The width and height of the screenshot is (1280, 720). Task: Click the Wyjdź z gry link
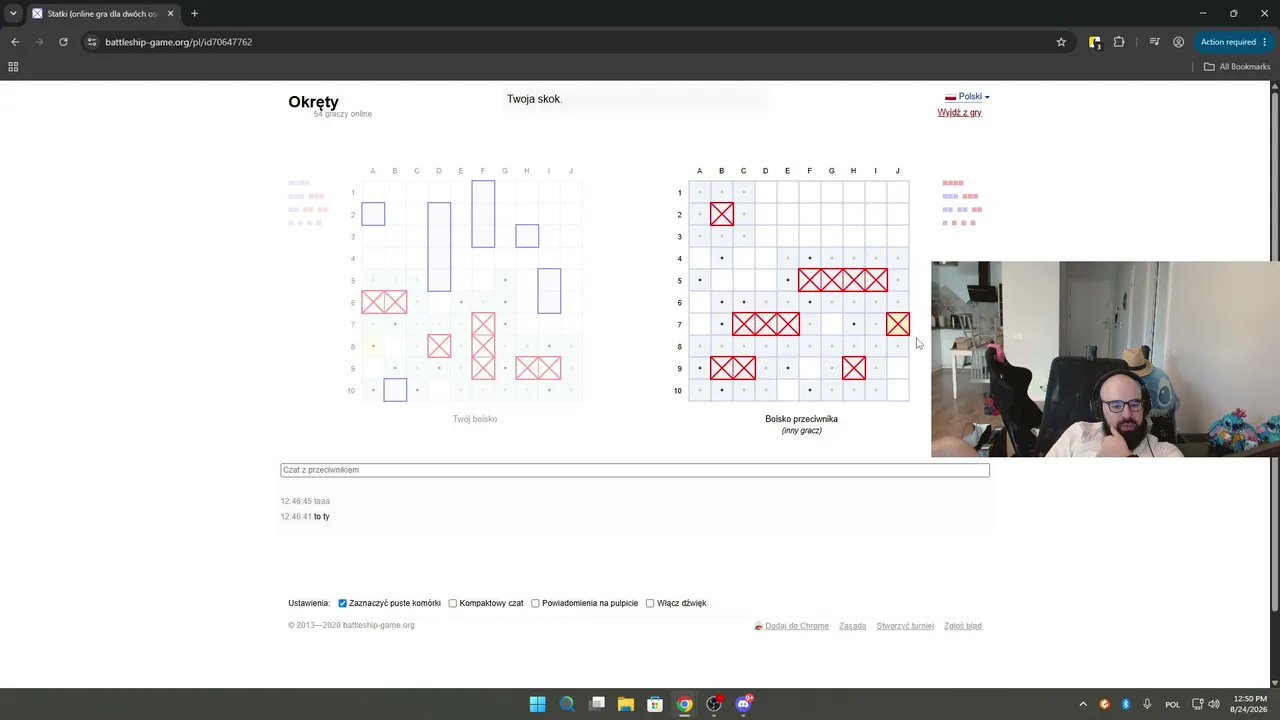(959, 113)
